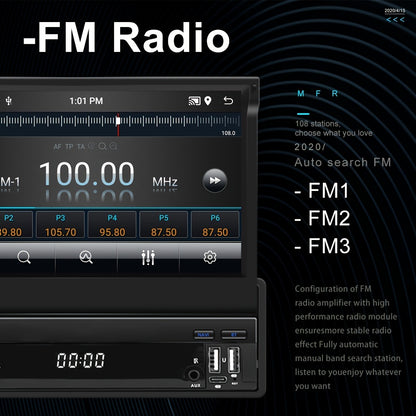
Task: Toggle the TA option
Action: [x=81, y=147]
